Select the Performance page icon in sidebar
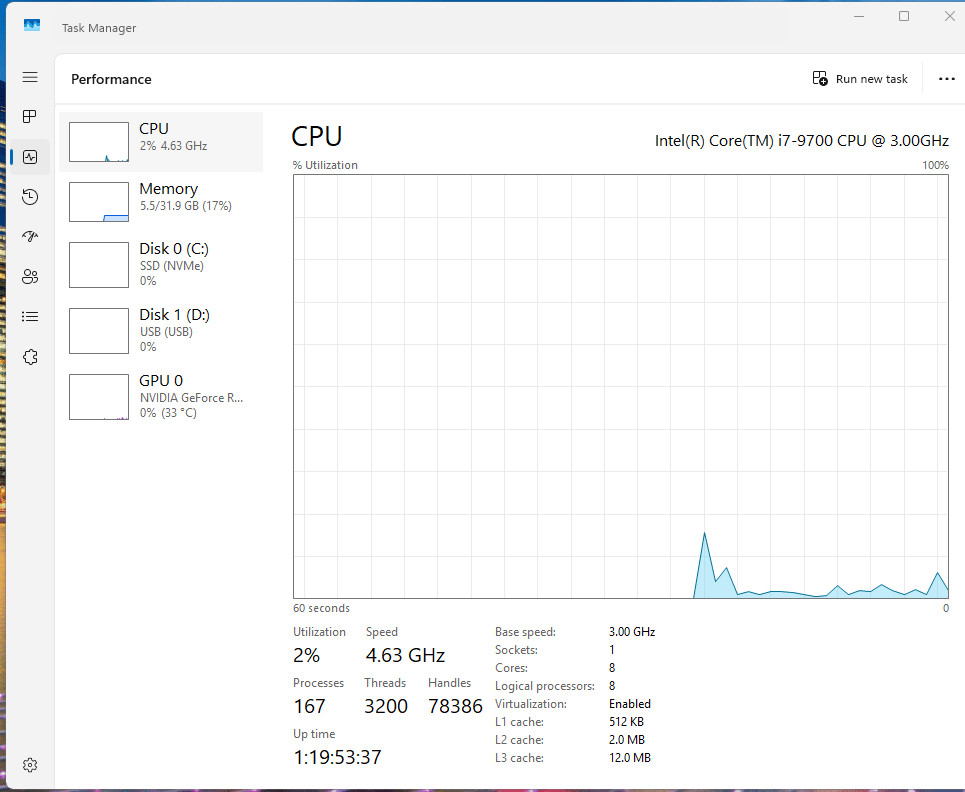 [x=30, y=157]
